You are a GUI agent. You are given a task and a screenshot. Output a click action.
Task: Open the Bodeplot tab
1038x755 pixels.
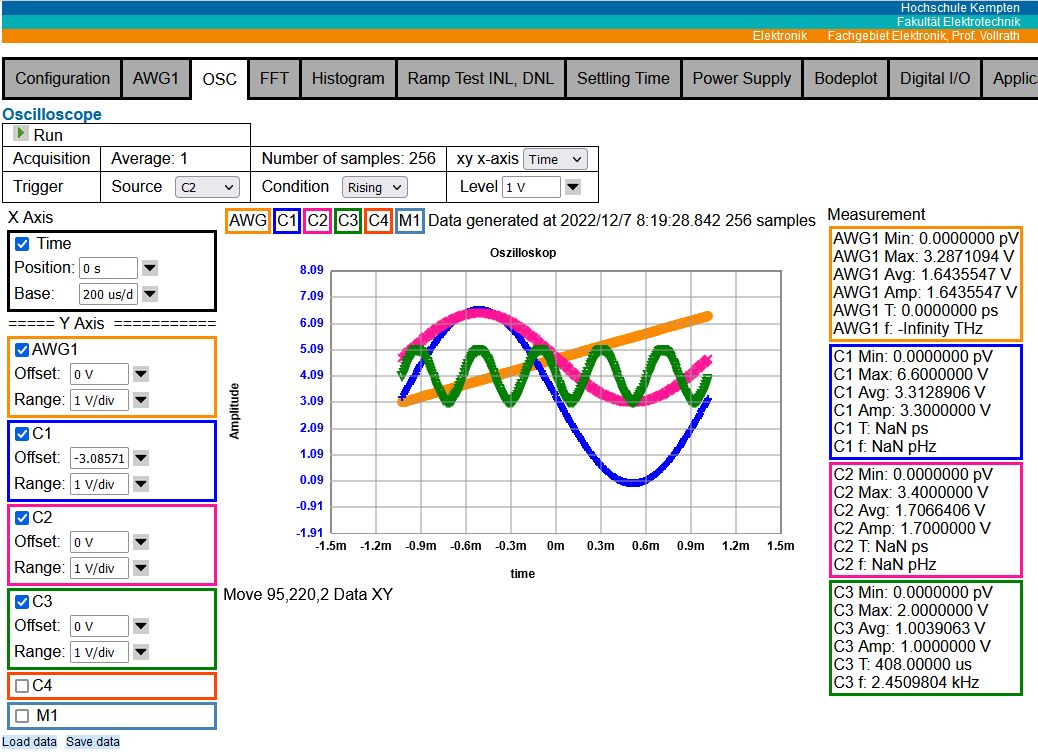tap(845, 78)
